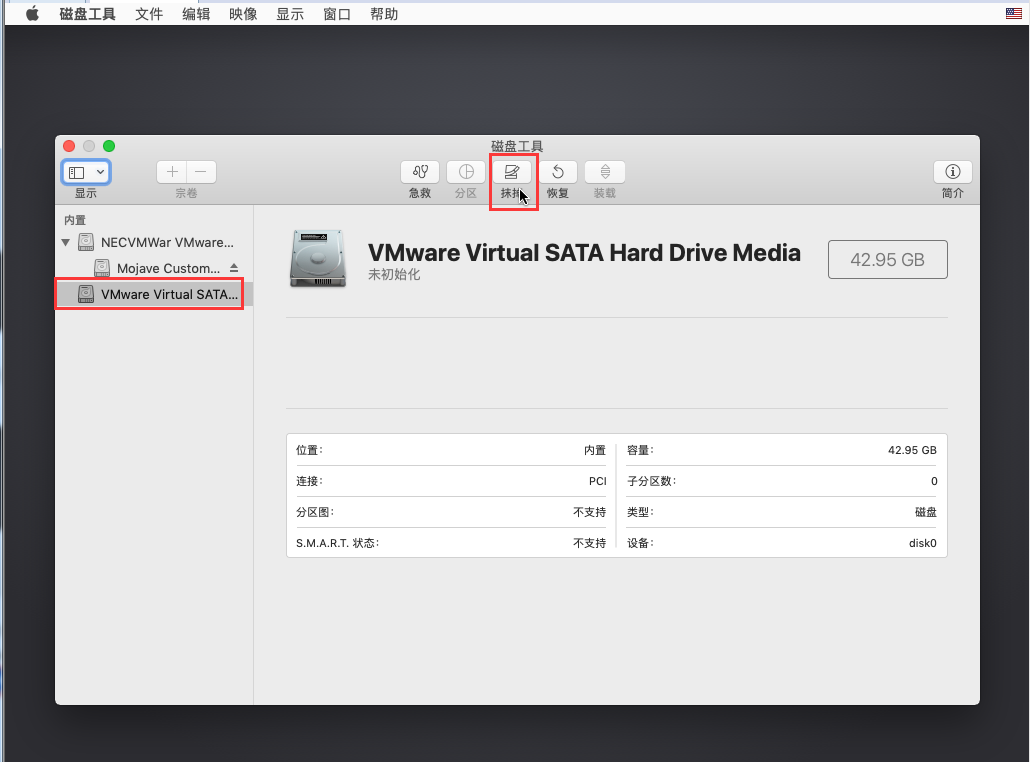Collapse the NECVMWar VMware disk tree
The width and height of the screenshot is (1031, 762).
pos(66,242)
